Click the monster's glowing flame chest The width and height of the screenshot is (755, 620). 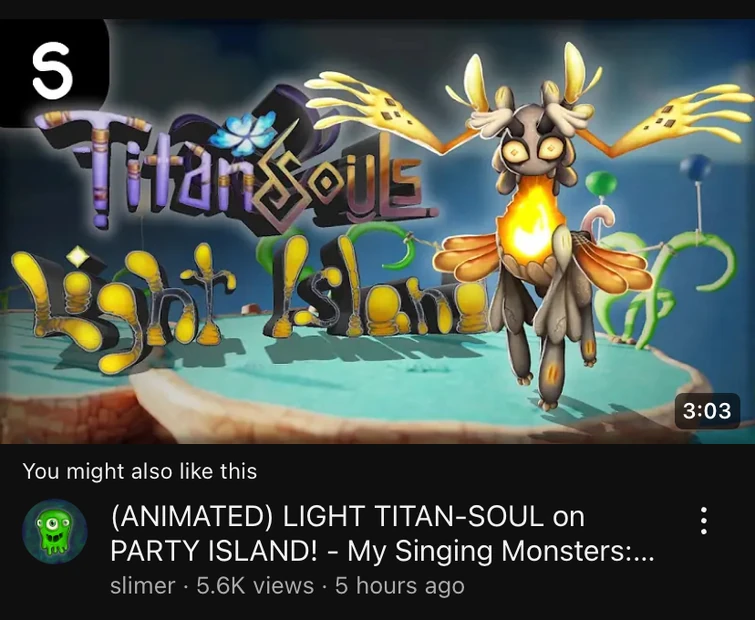tap(532, 220)
